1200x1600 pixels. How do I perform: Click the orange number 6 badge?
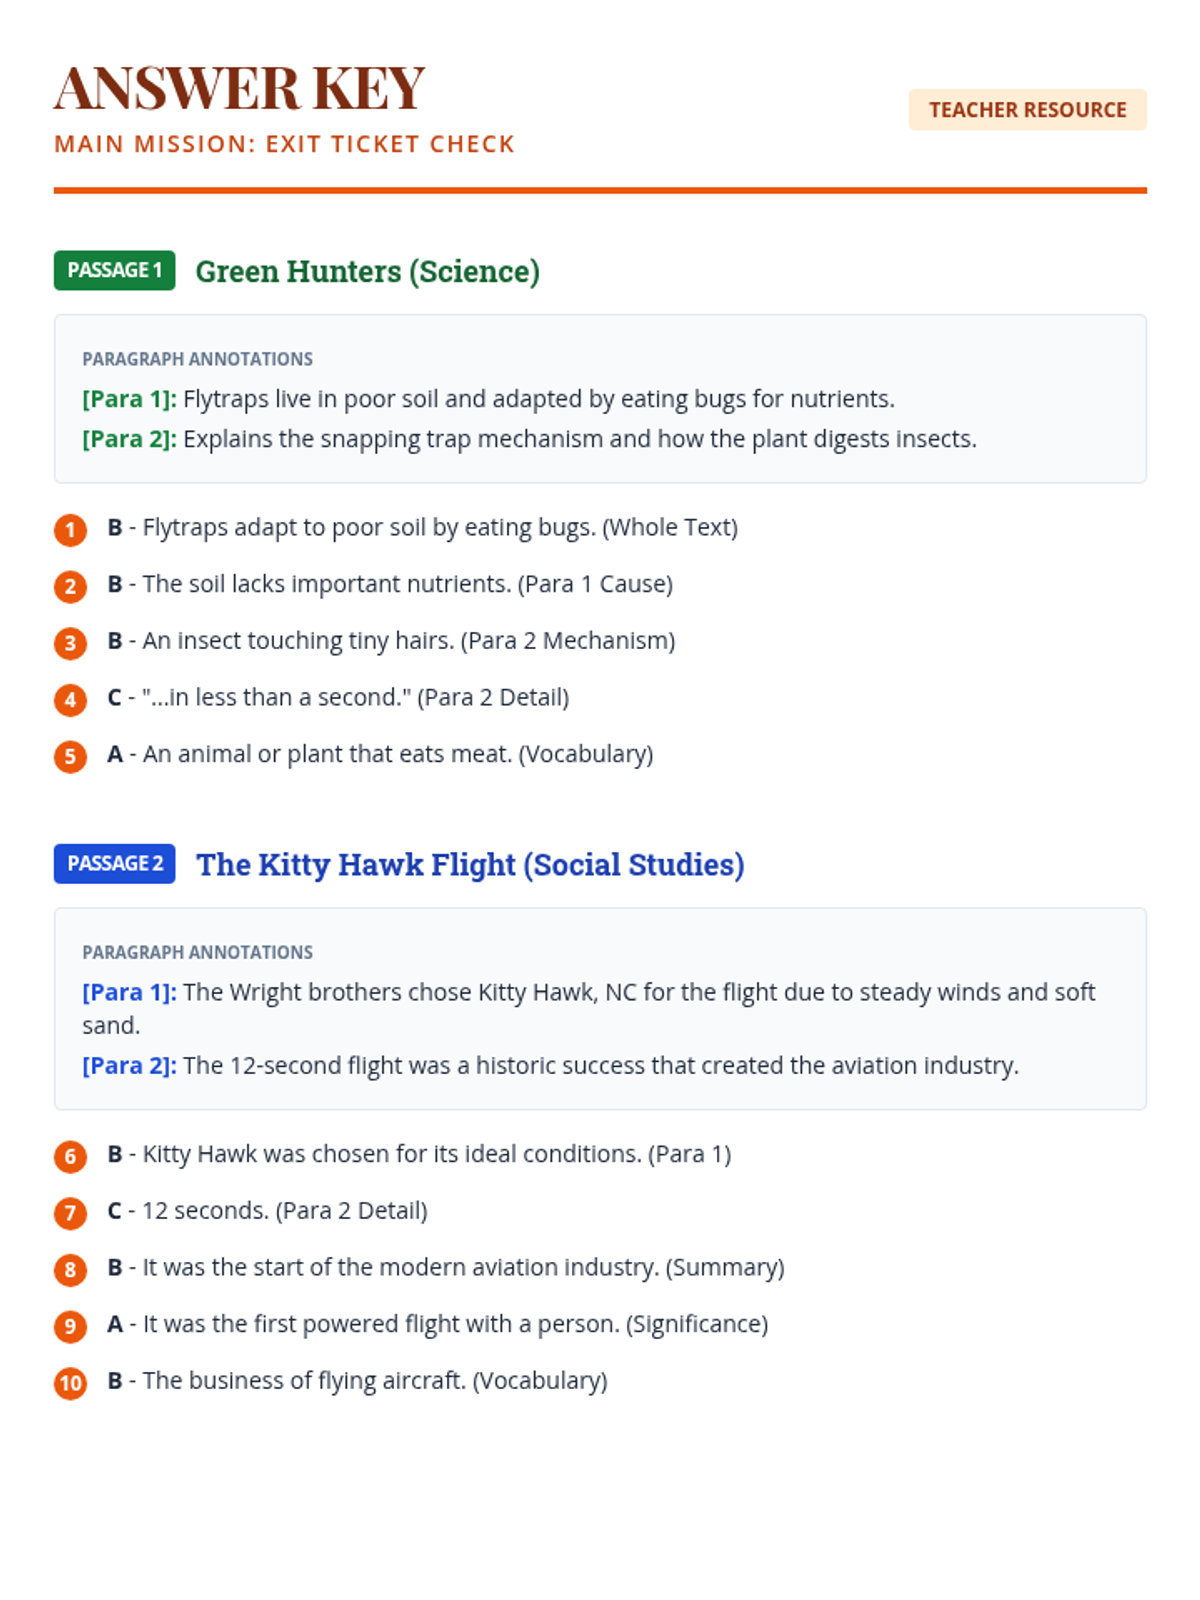[x=70, y=1156]
